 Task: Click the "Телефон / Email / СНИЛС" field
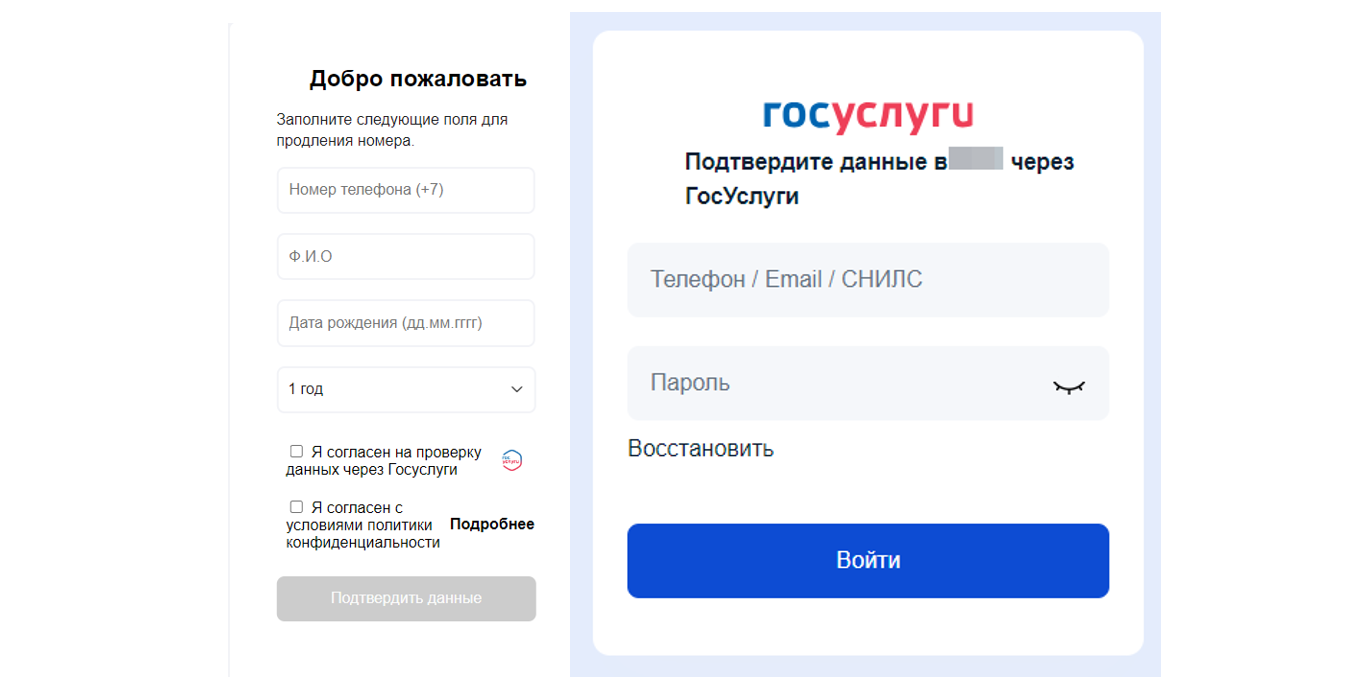tap(867, 280)
